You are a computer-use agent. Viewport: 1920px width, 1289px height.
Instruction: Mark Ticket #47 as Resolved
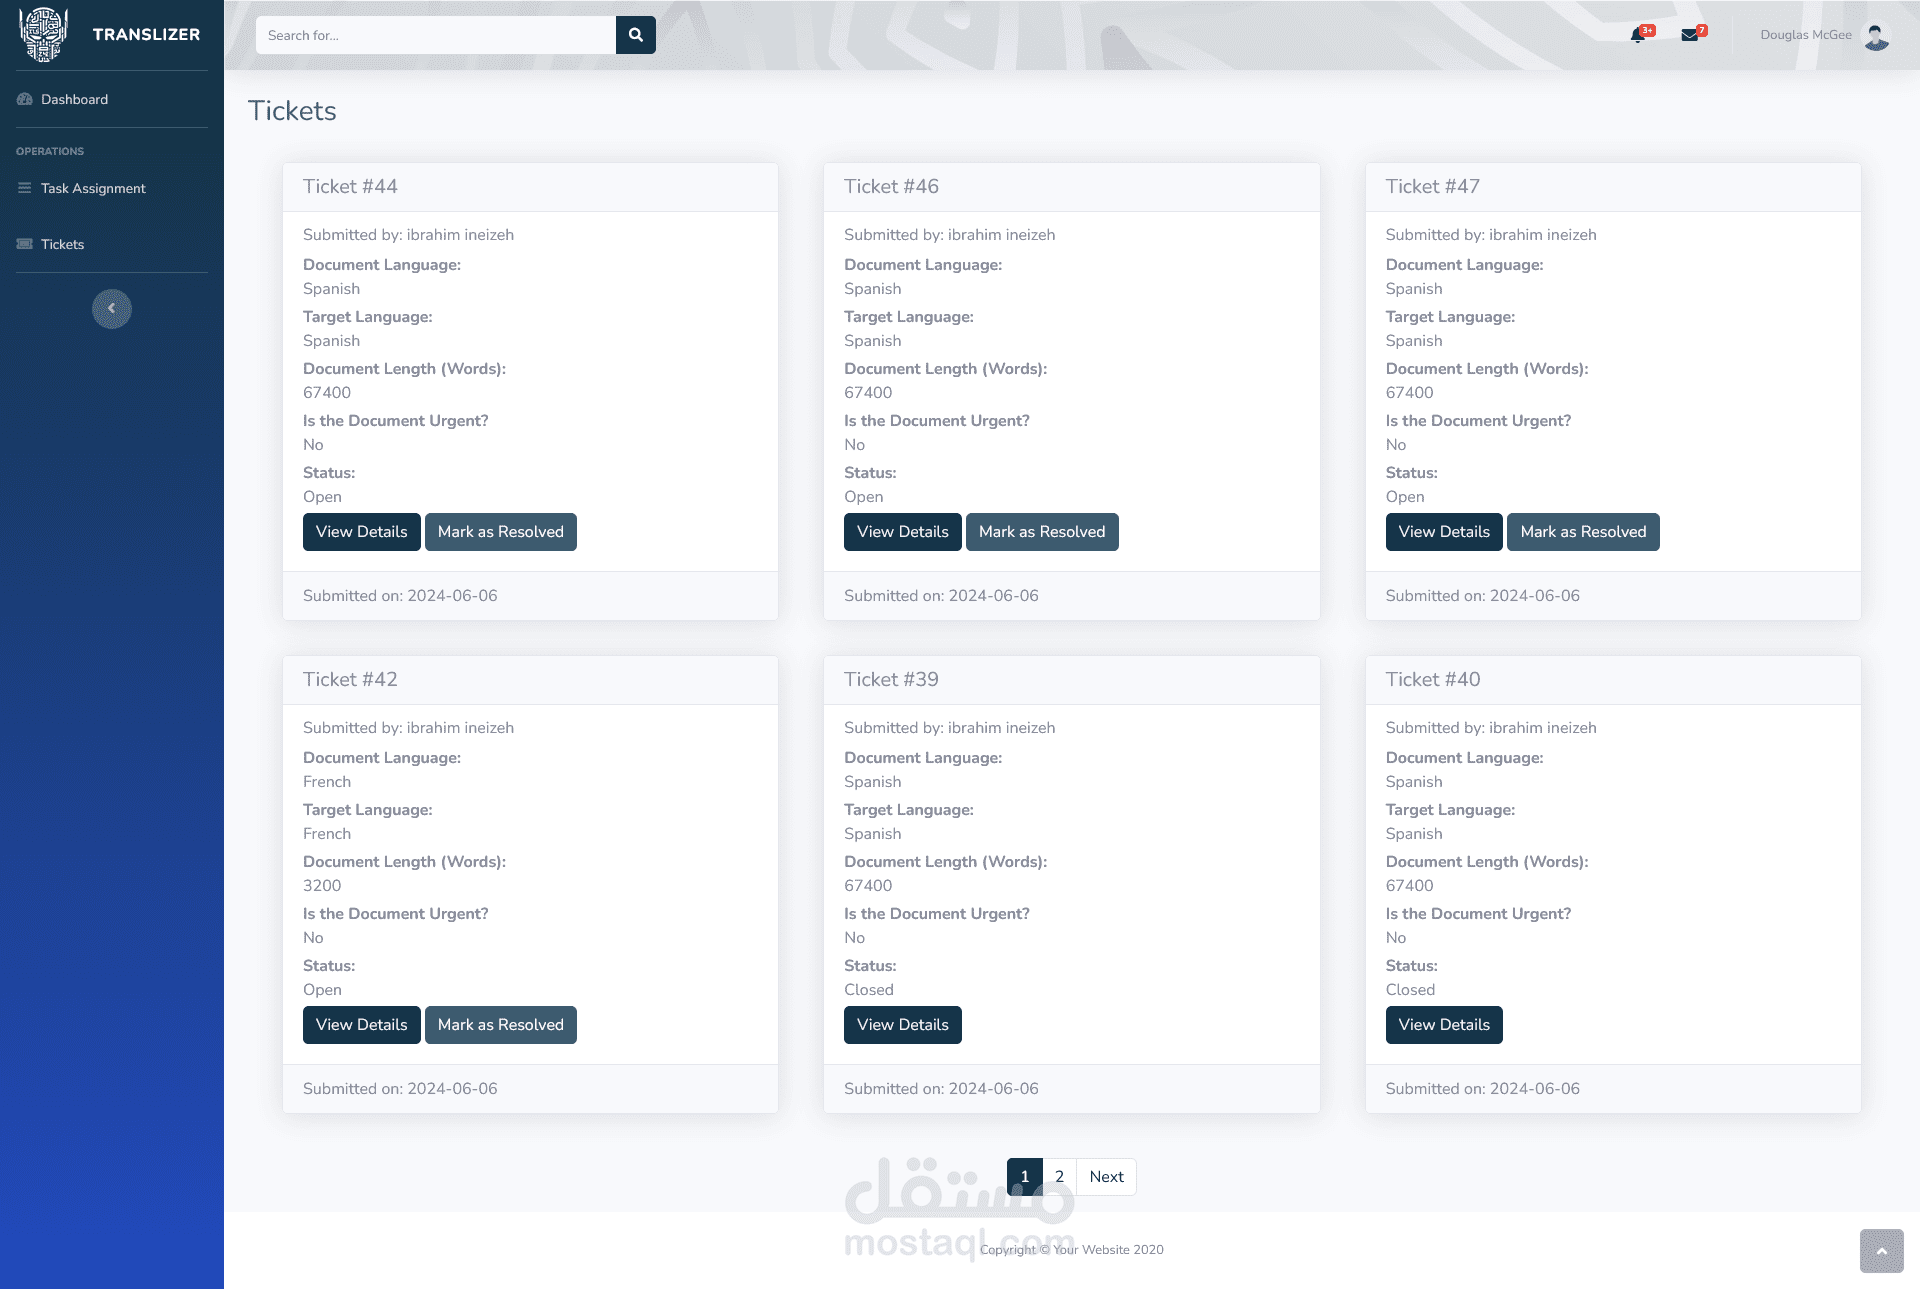tap(1582, 532)
